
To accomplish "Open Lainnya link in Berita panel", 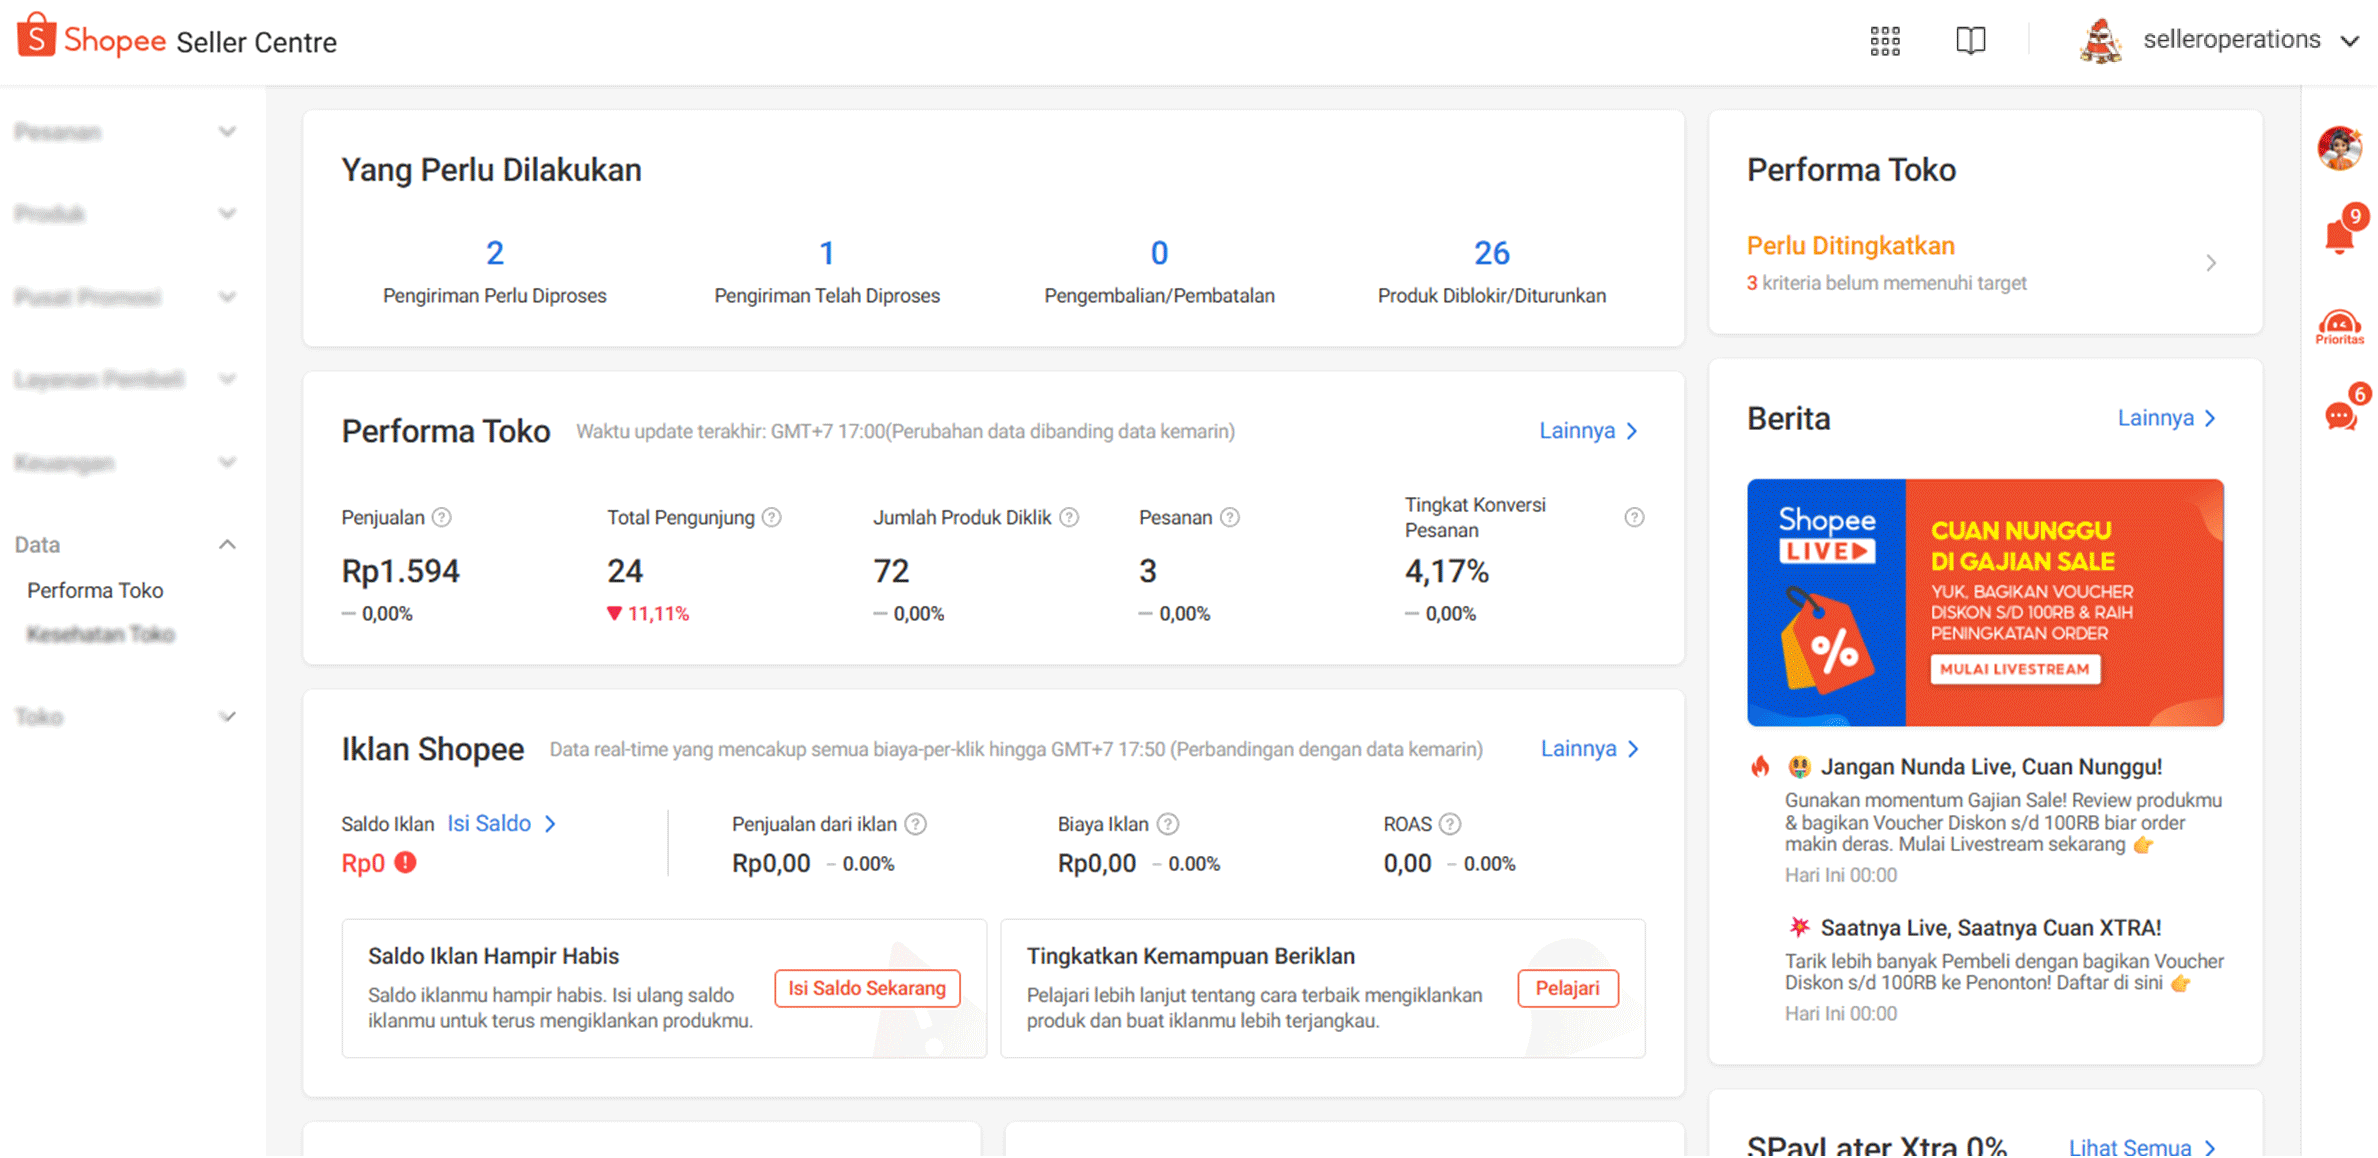I will [2167, 418].
